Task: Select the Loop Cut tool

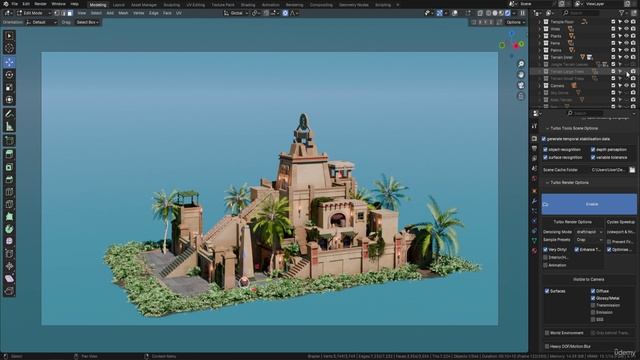Action: pyautogui.click(x=9, y=192)
